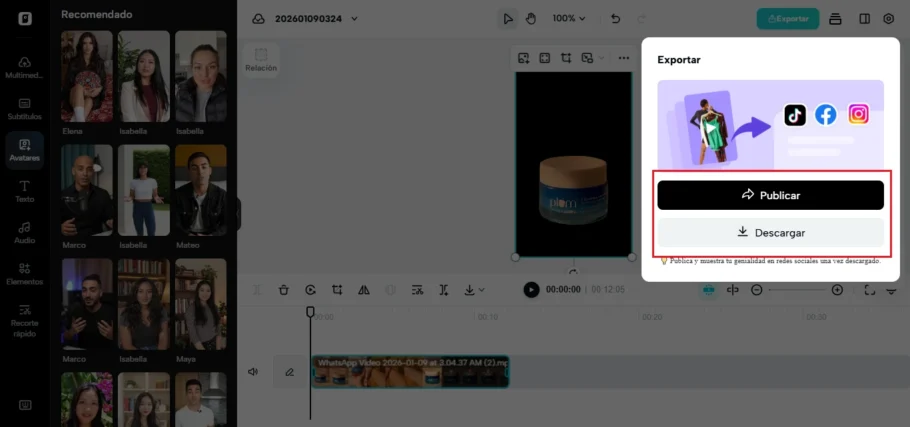Select the WhatsApp Video clip on timeline

click(x=410, y=372)
